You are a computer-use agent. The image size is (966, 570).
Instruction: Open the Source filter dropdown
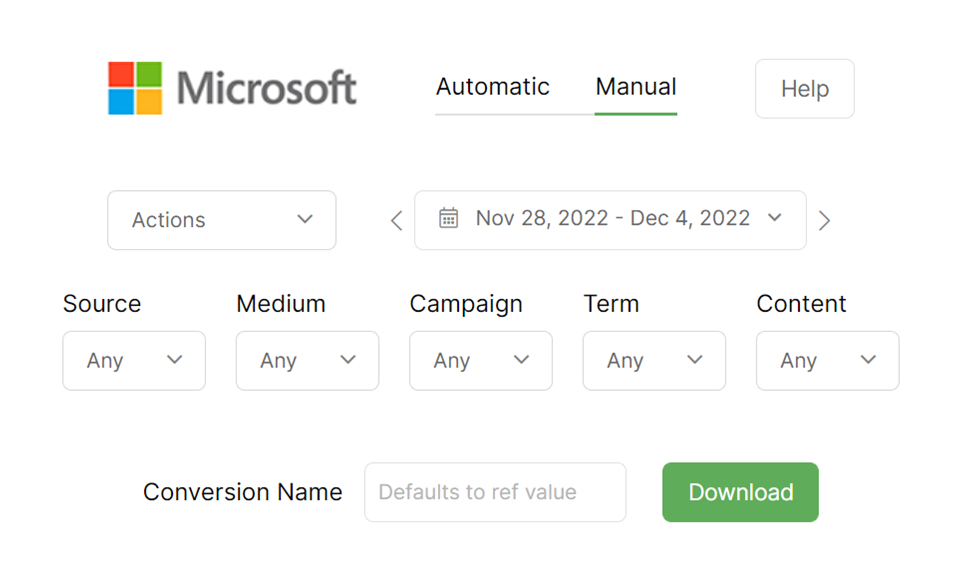[134, 361]
